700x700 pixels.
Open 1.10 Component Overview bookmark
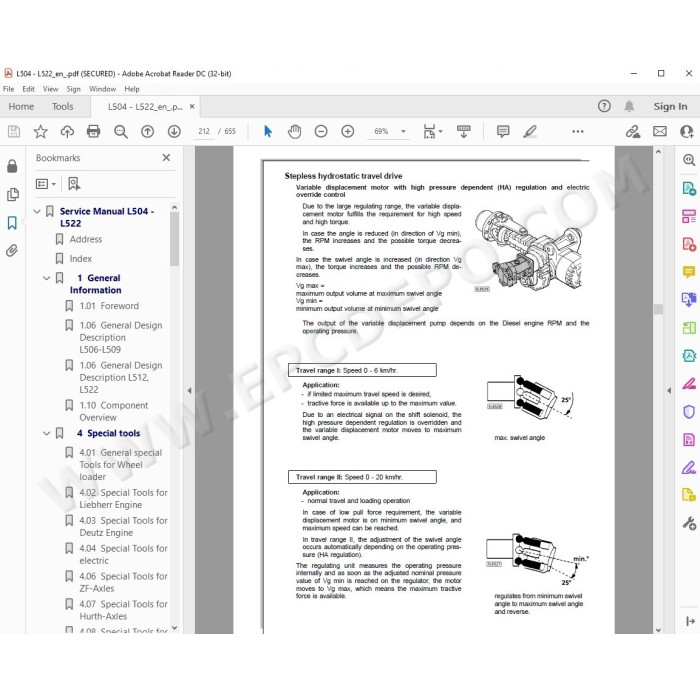tap(113, 411)
